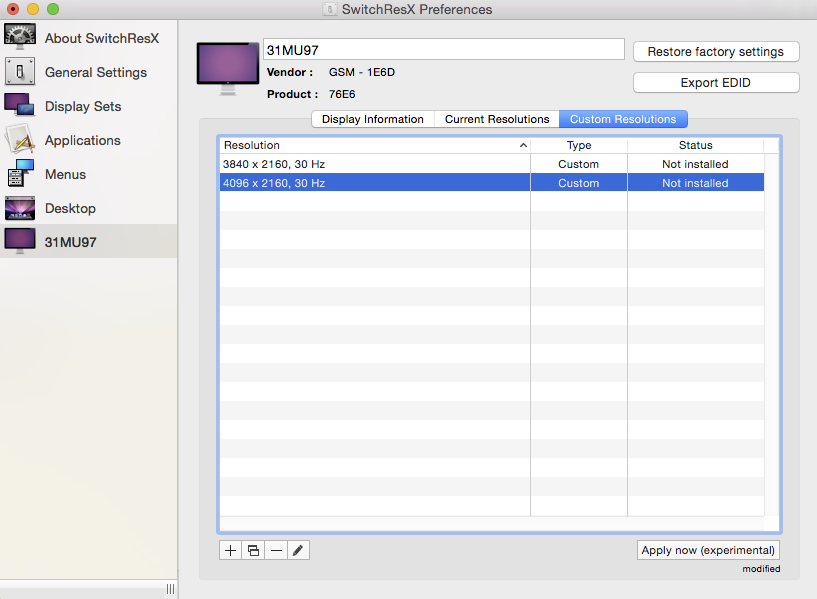Image resolution: width=817 pixels, height=599 pixels.
Task: Zoom the window with green button
Action: click(x=53, y=9)
